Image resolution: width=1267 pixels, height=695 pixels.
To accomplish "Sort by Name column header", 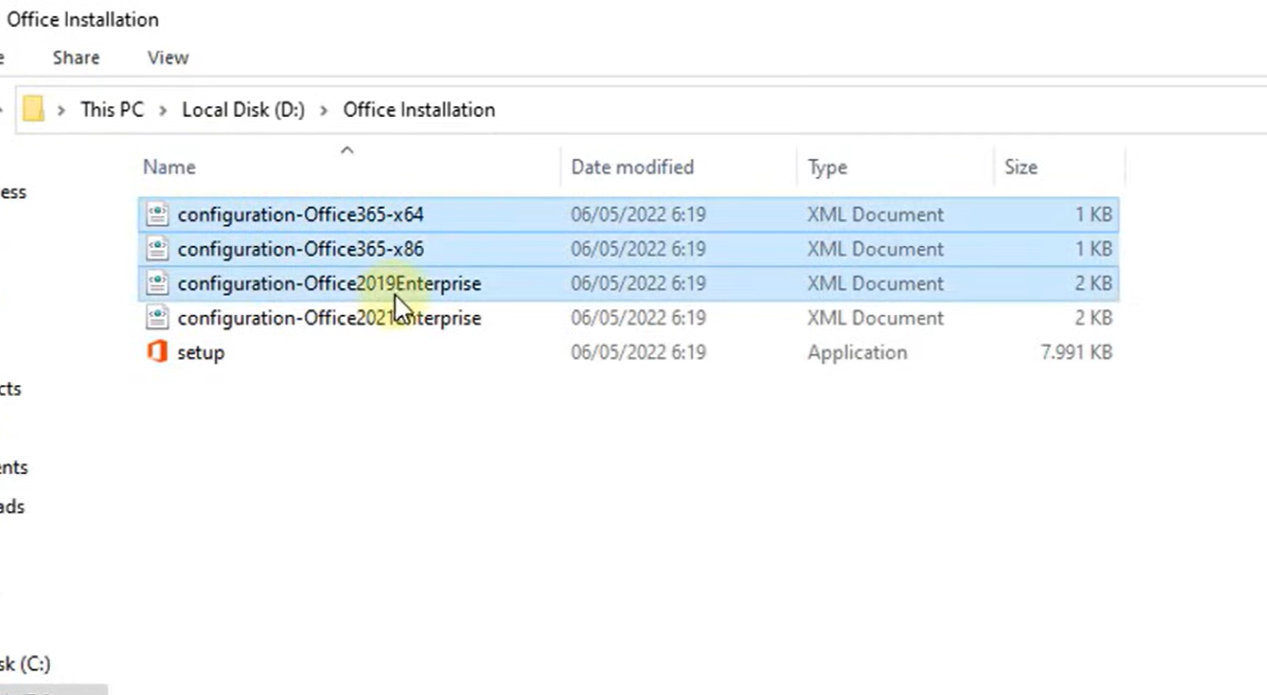I will [x=169, y=167].
